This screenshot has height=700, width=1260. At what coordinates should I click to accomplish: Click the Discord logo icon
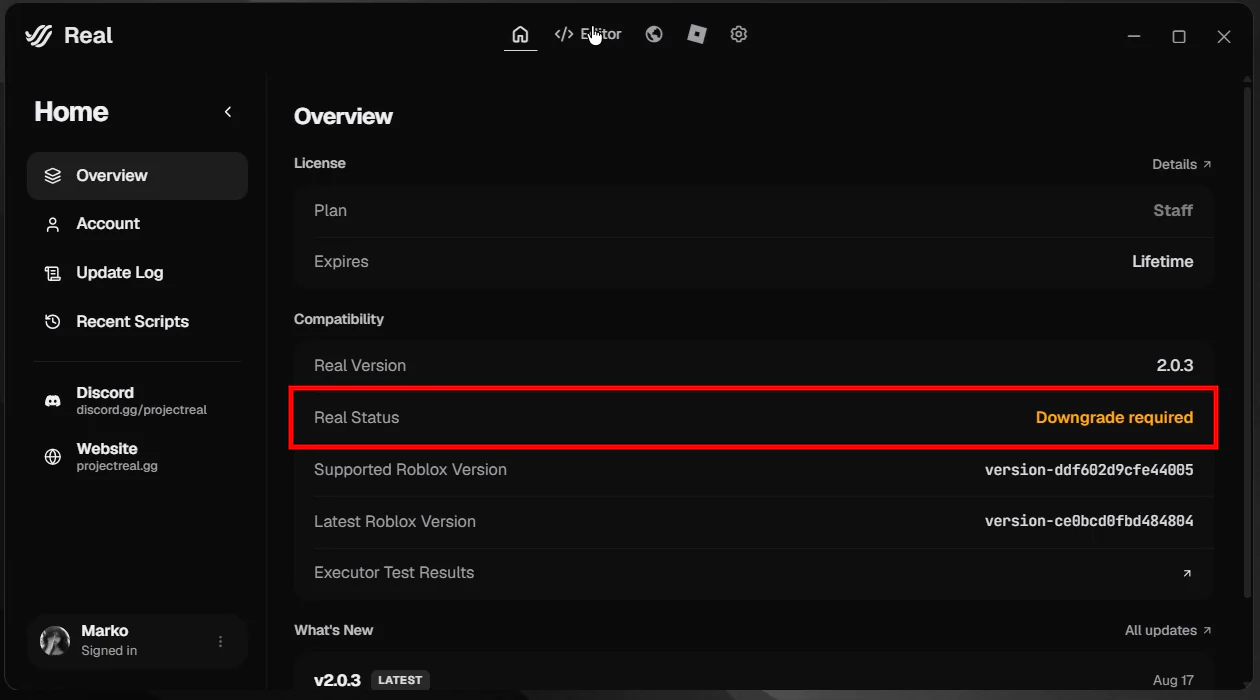(x=53, y=401)
